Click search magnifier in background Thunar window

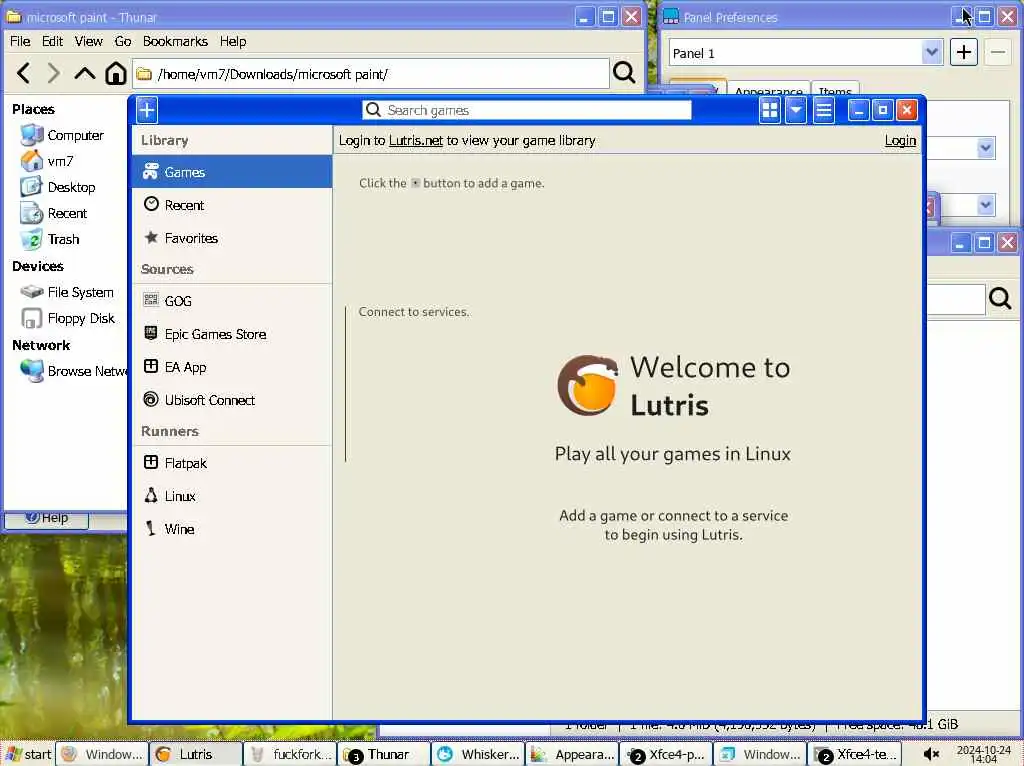tap(1000, 298)
